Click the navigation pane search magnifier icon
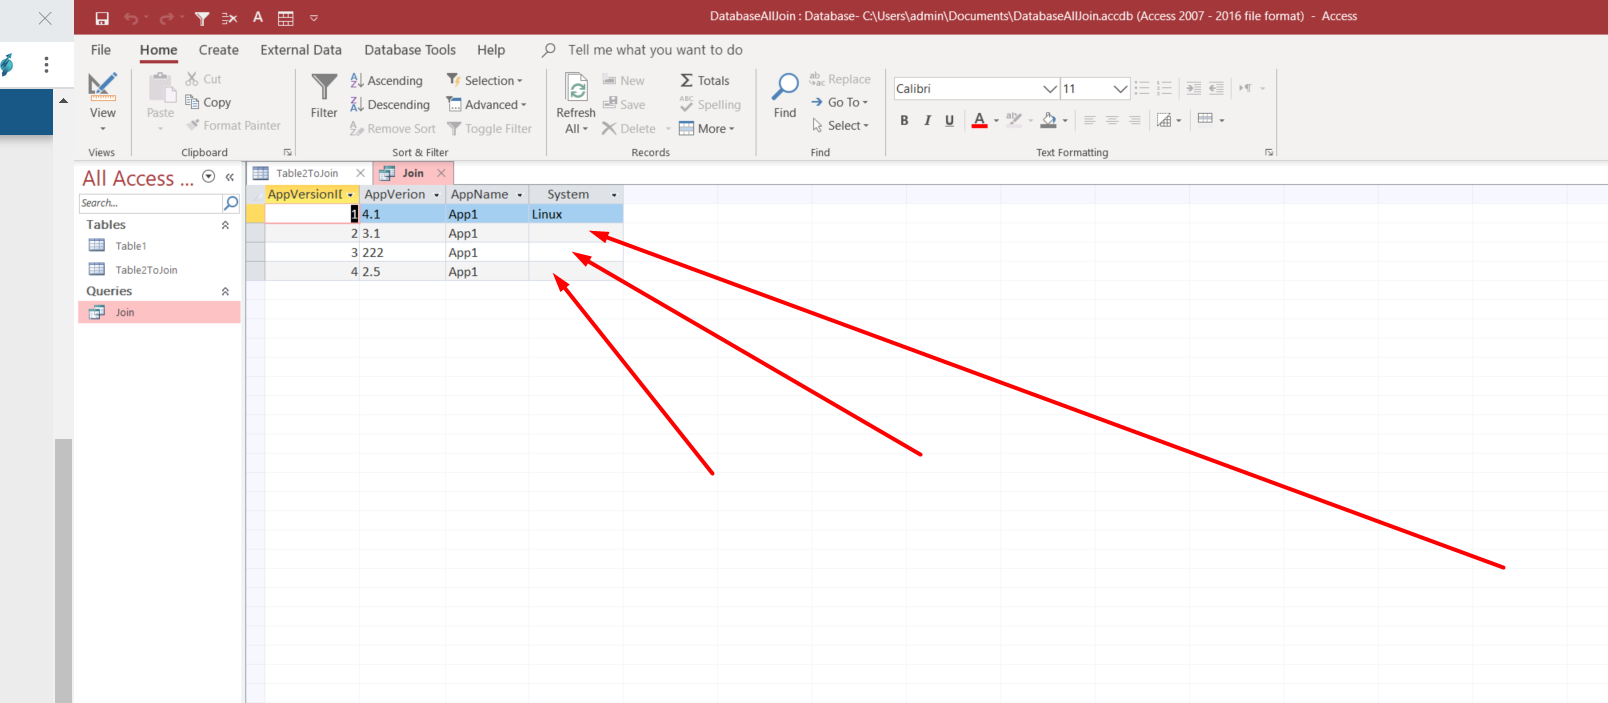The image size is (1608, 703). 231,203
